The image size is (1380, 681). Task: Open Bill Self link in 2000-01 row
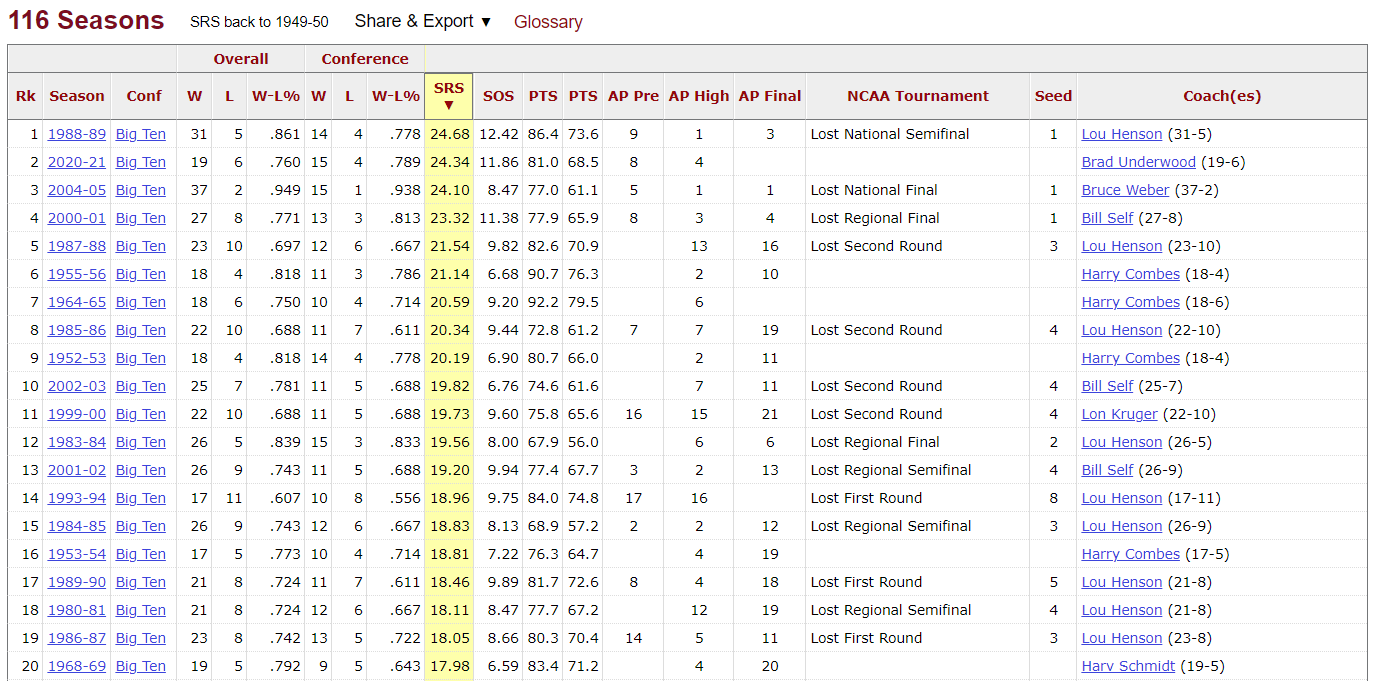pyautogui.click(x=1107, y=218)
